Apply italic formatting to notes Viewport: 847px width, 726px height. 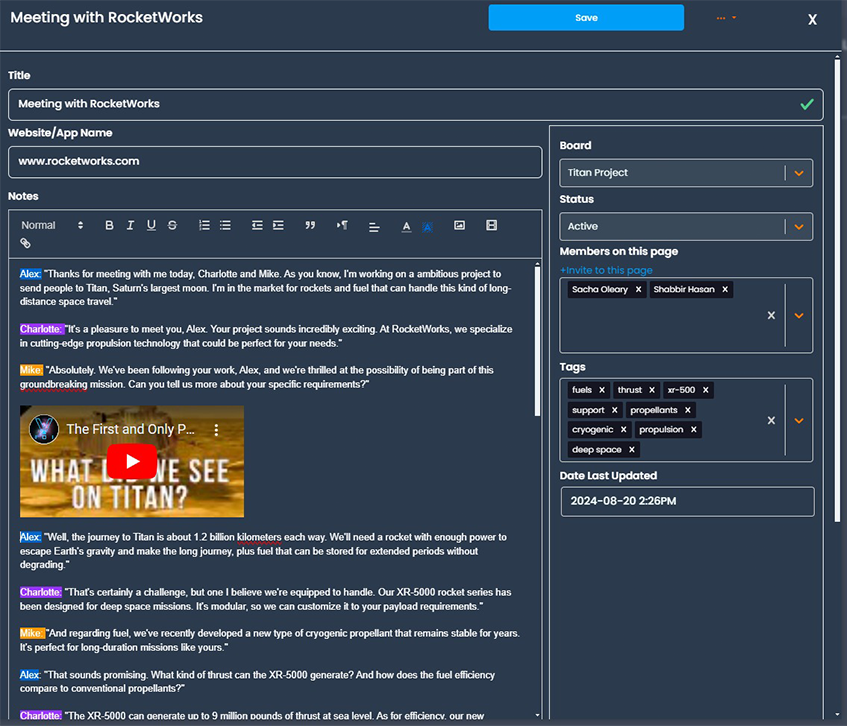click(130, 226)
